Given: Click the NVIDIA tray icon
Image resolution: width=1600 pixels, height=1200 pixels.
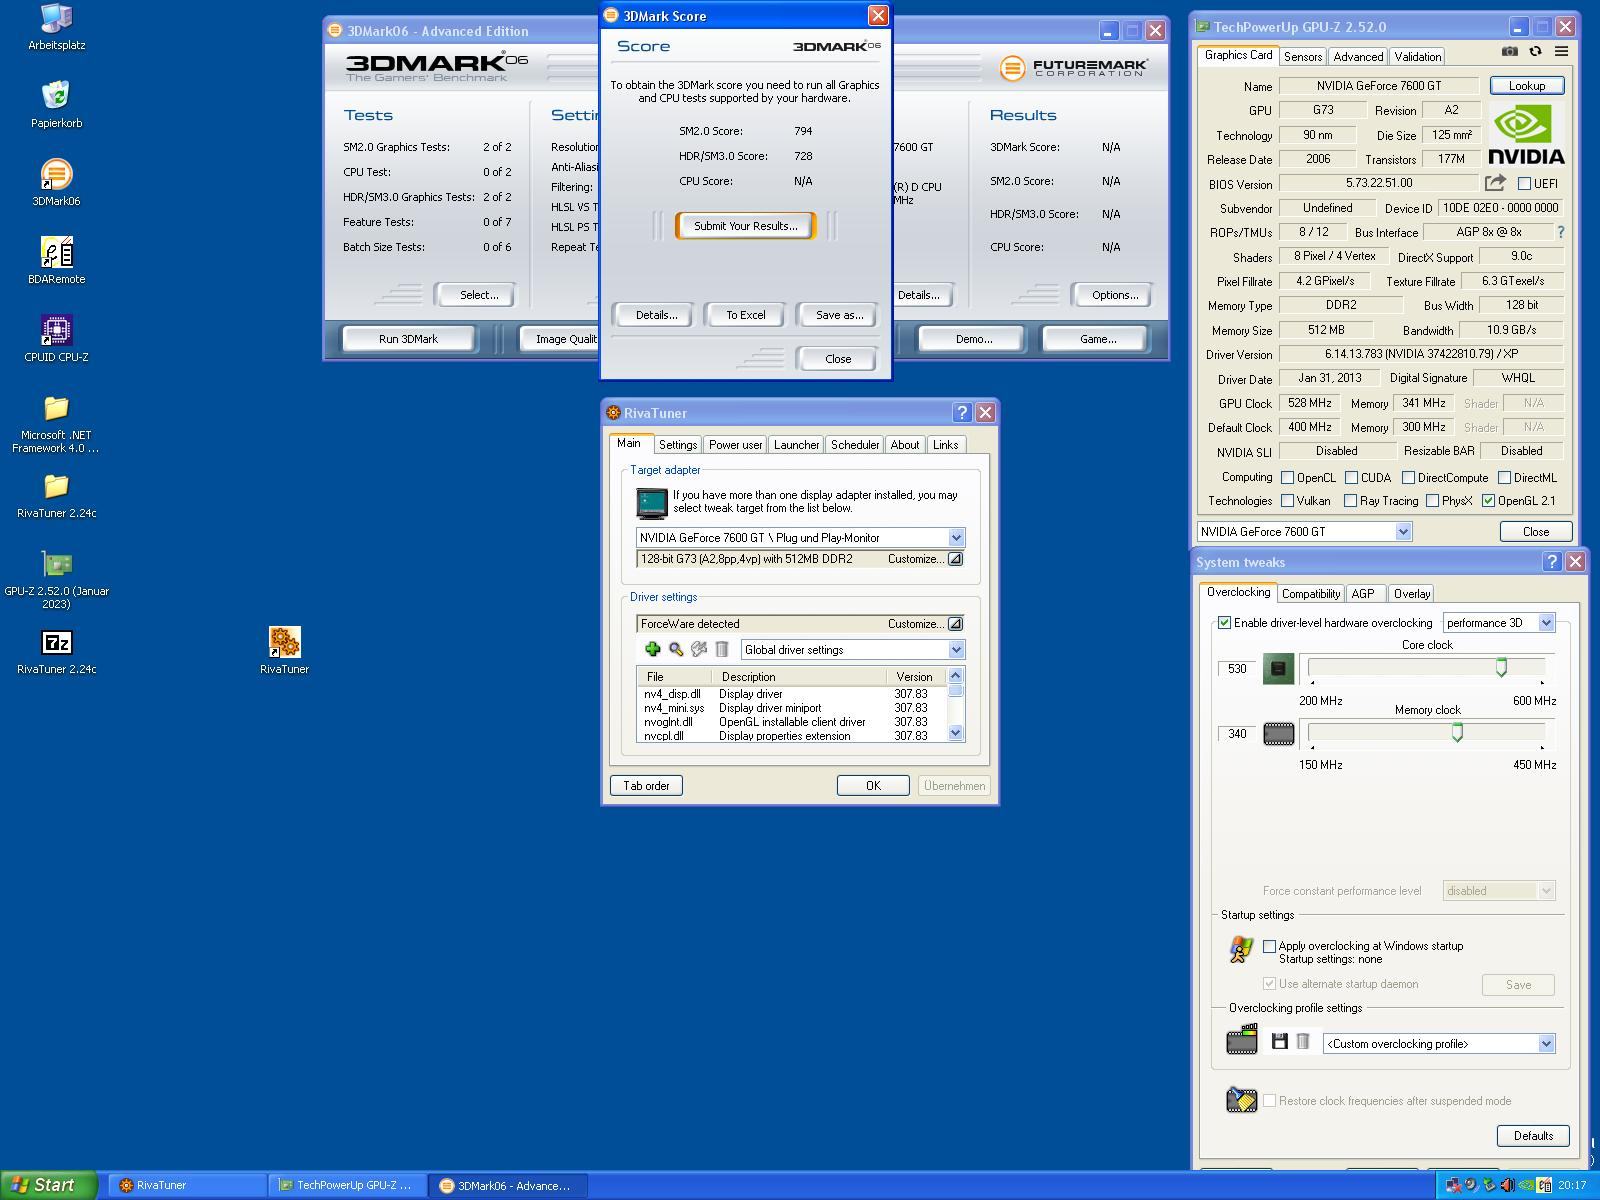Looking at the screenshot, I should [1526, 1185].
